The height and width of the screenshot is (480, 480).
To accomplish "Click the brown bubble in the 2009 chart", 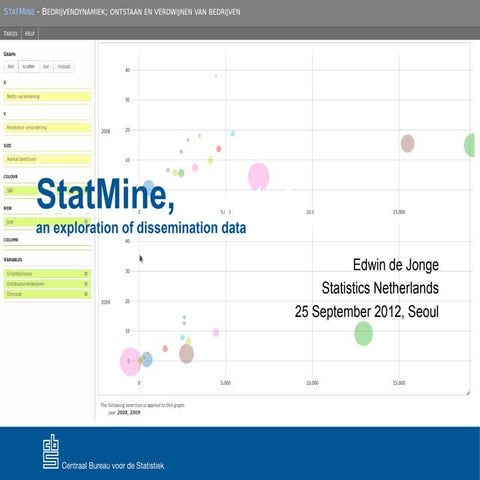I will click(186, 354).
